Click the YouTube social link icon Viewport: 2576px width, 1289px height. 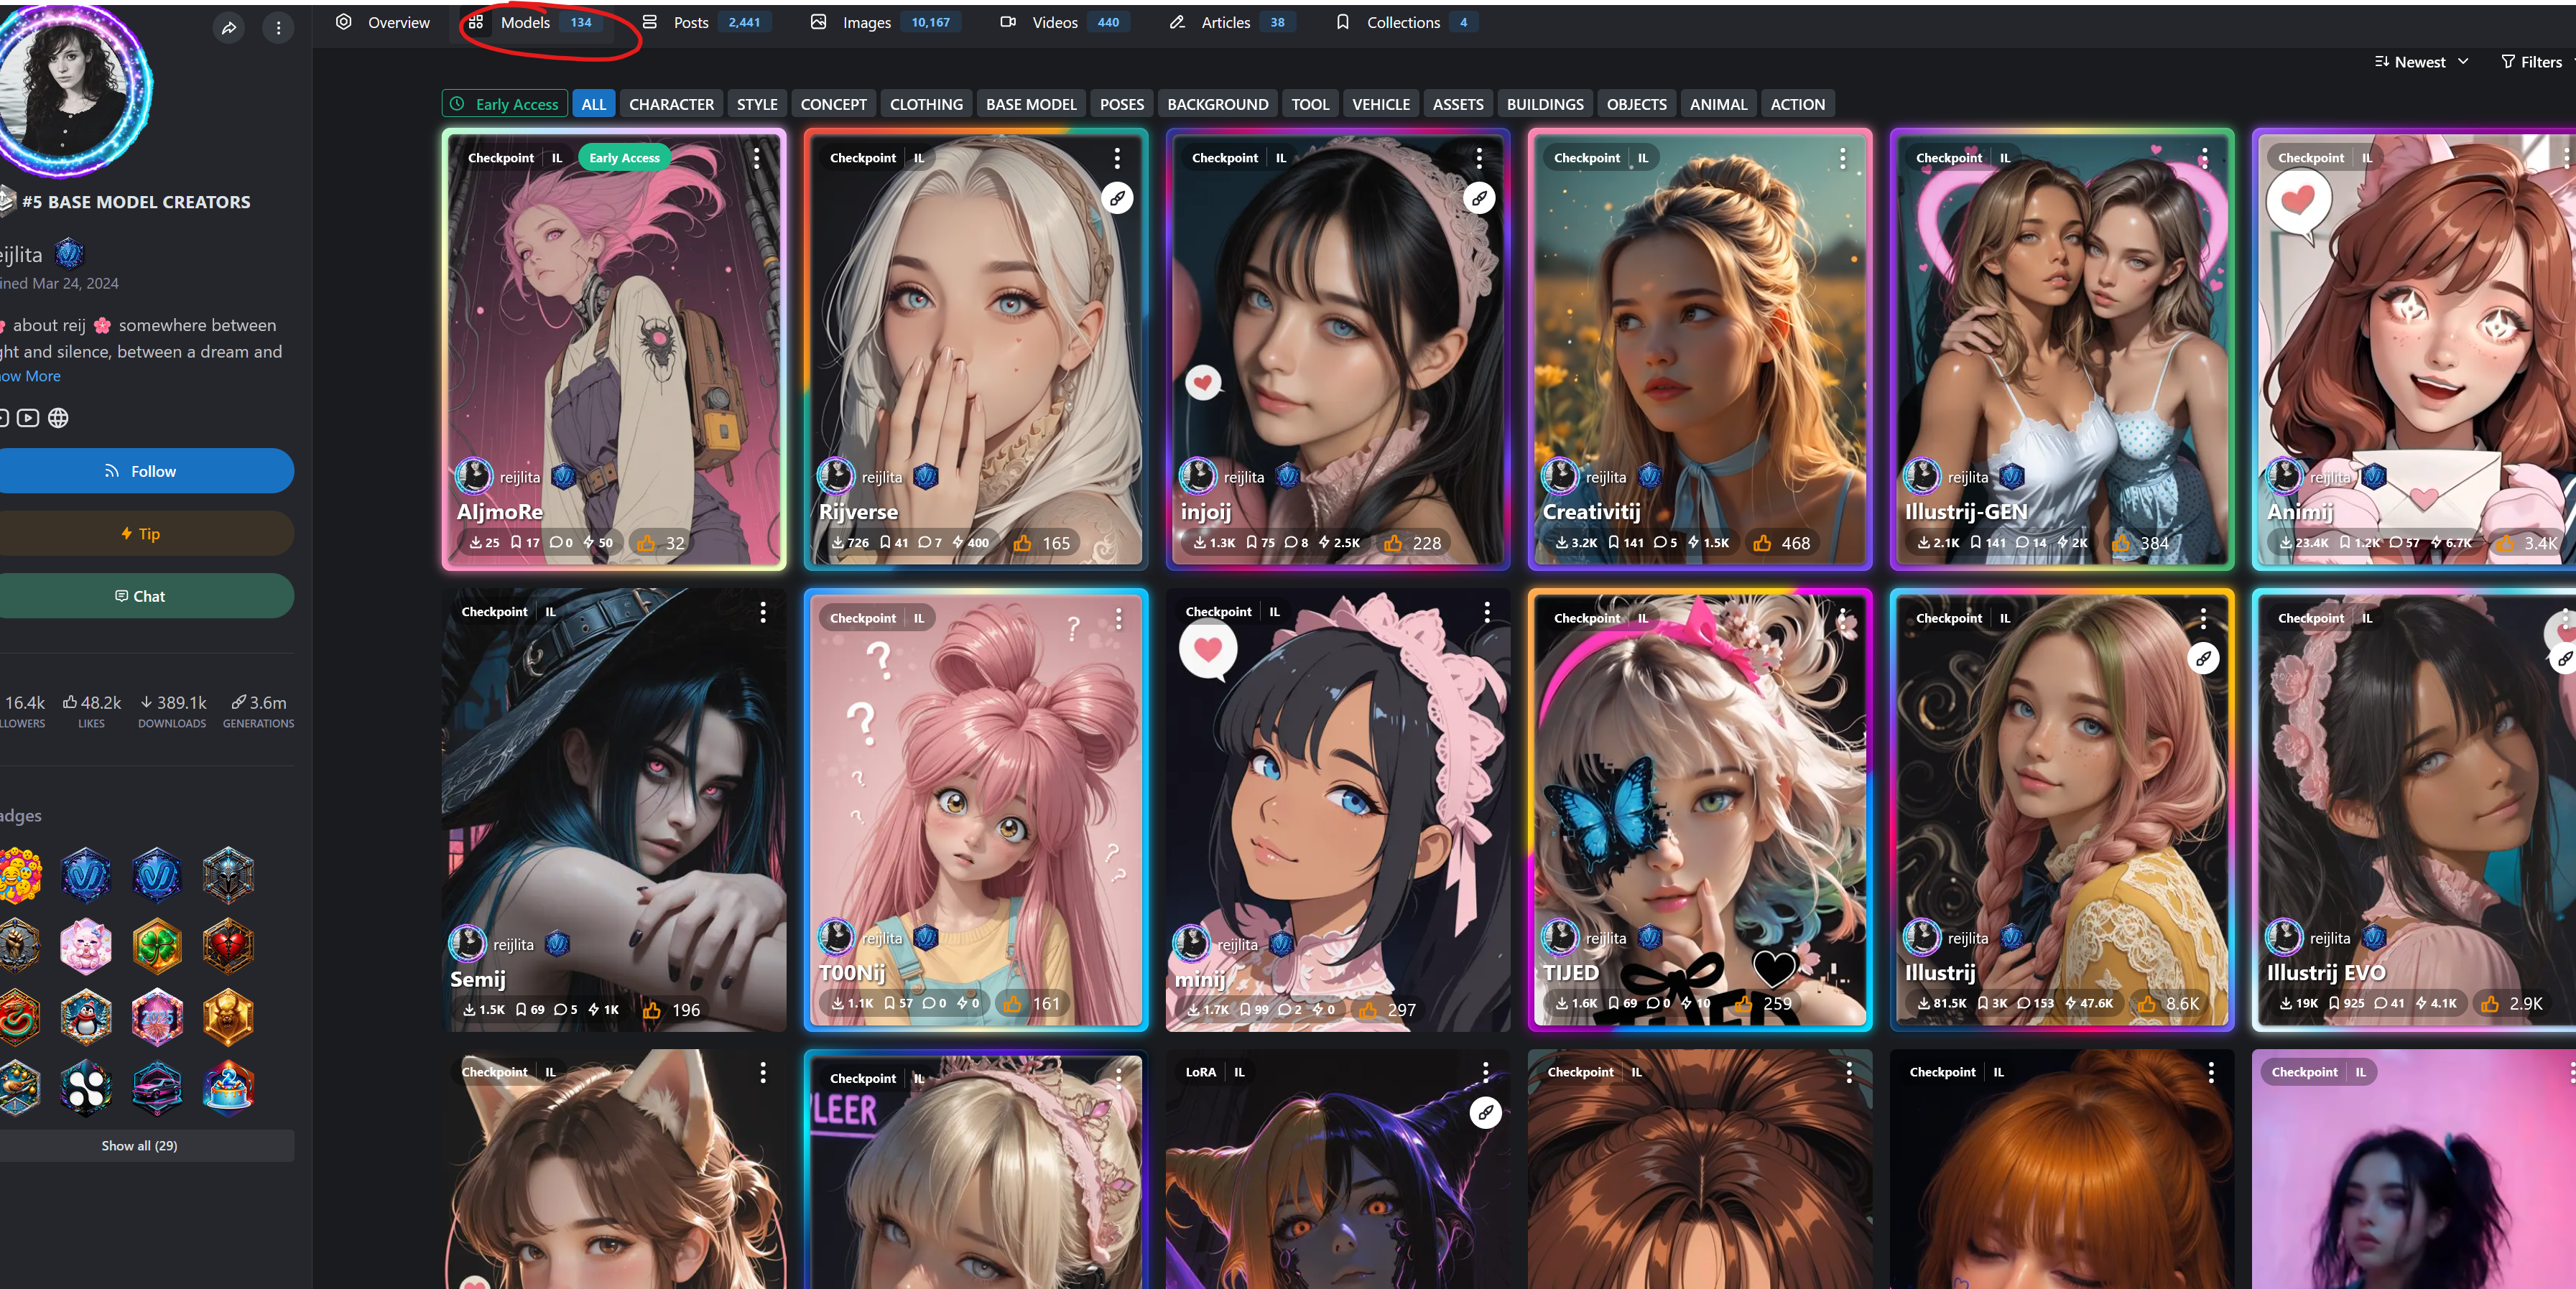[x=28, y=418]
